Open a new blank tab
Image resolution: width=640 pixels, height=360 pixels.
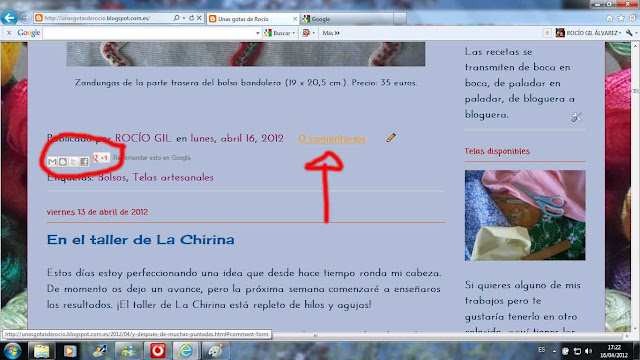pyautogui.click(x=400, y=19)
